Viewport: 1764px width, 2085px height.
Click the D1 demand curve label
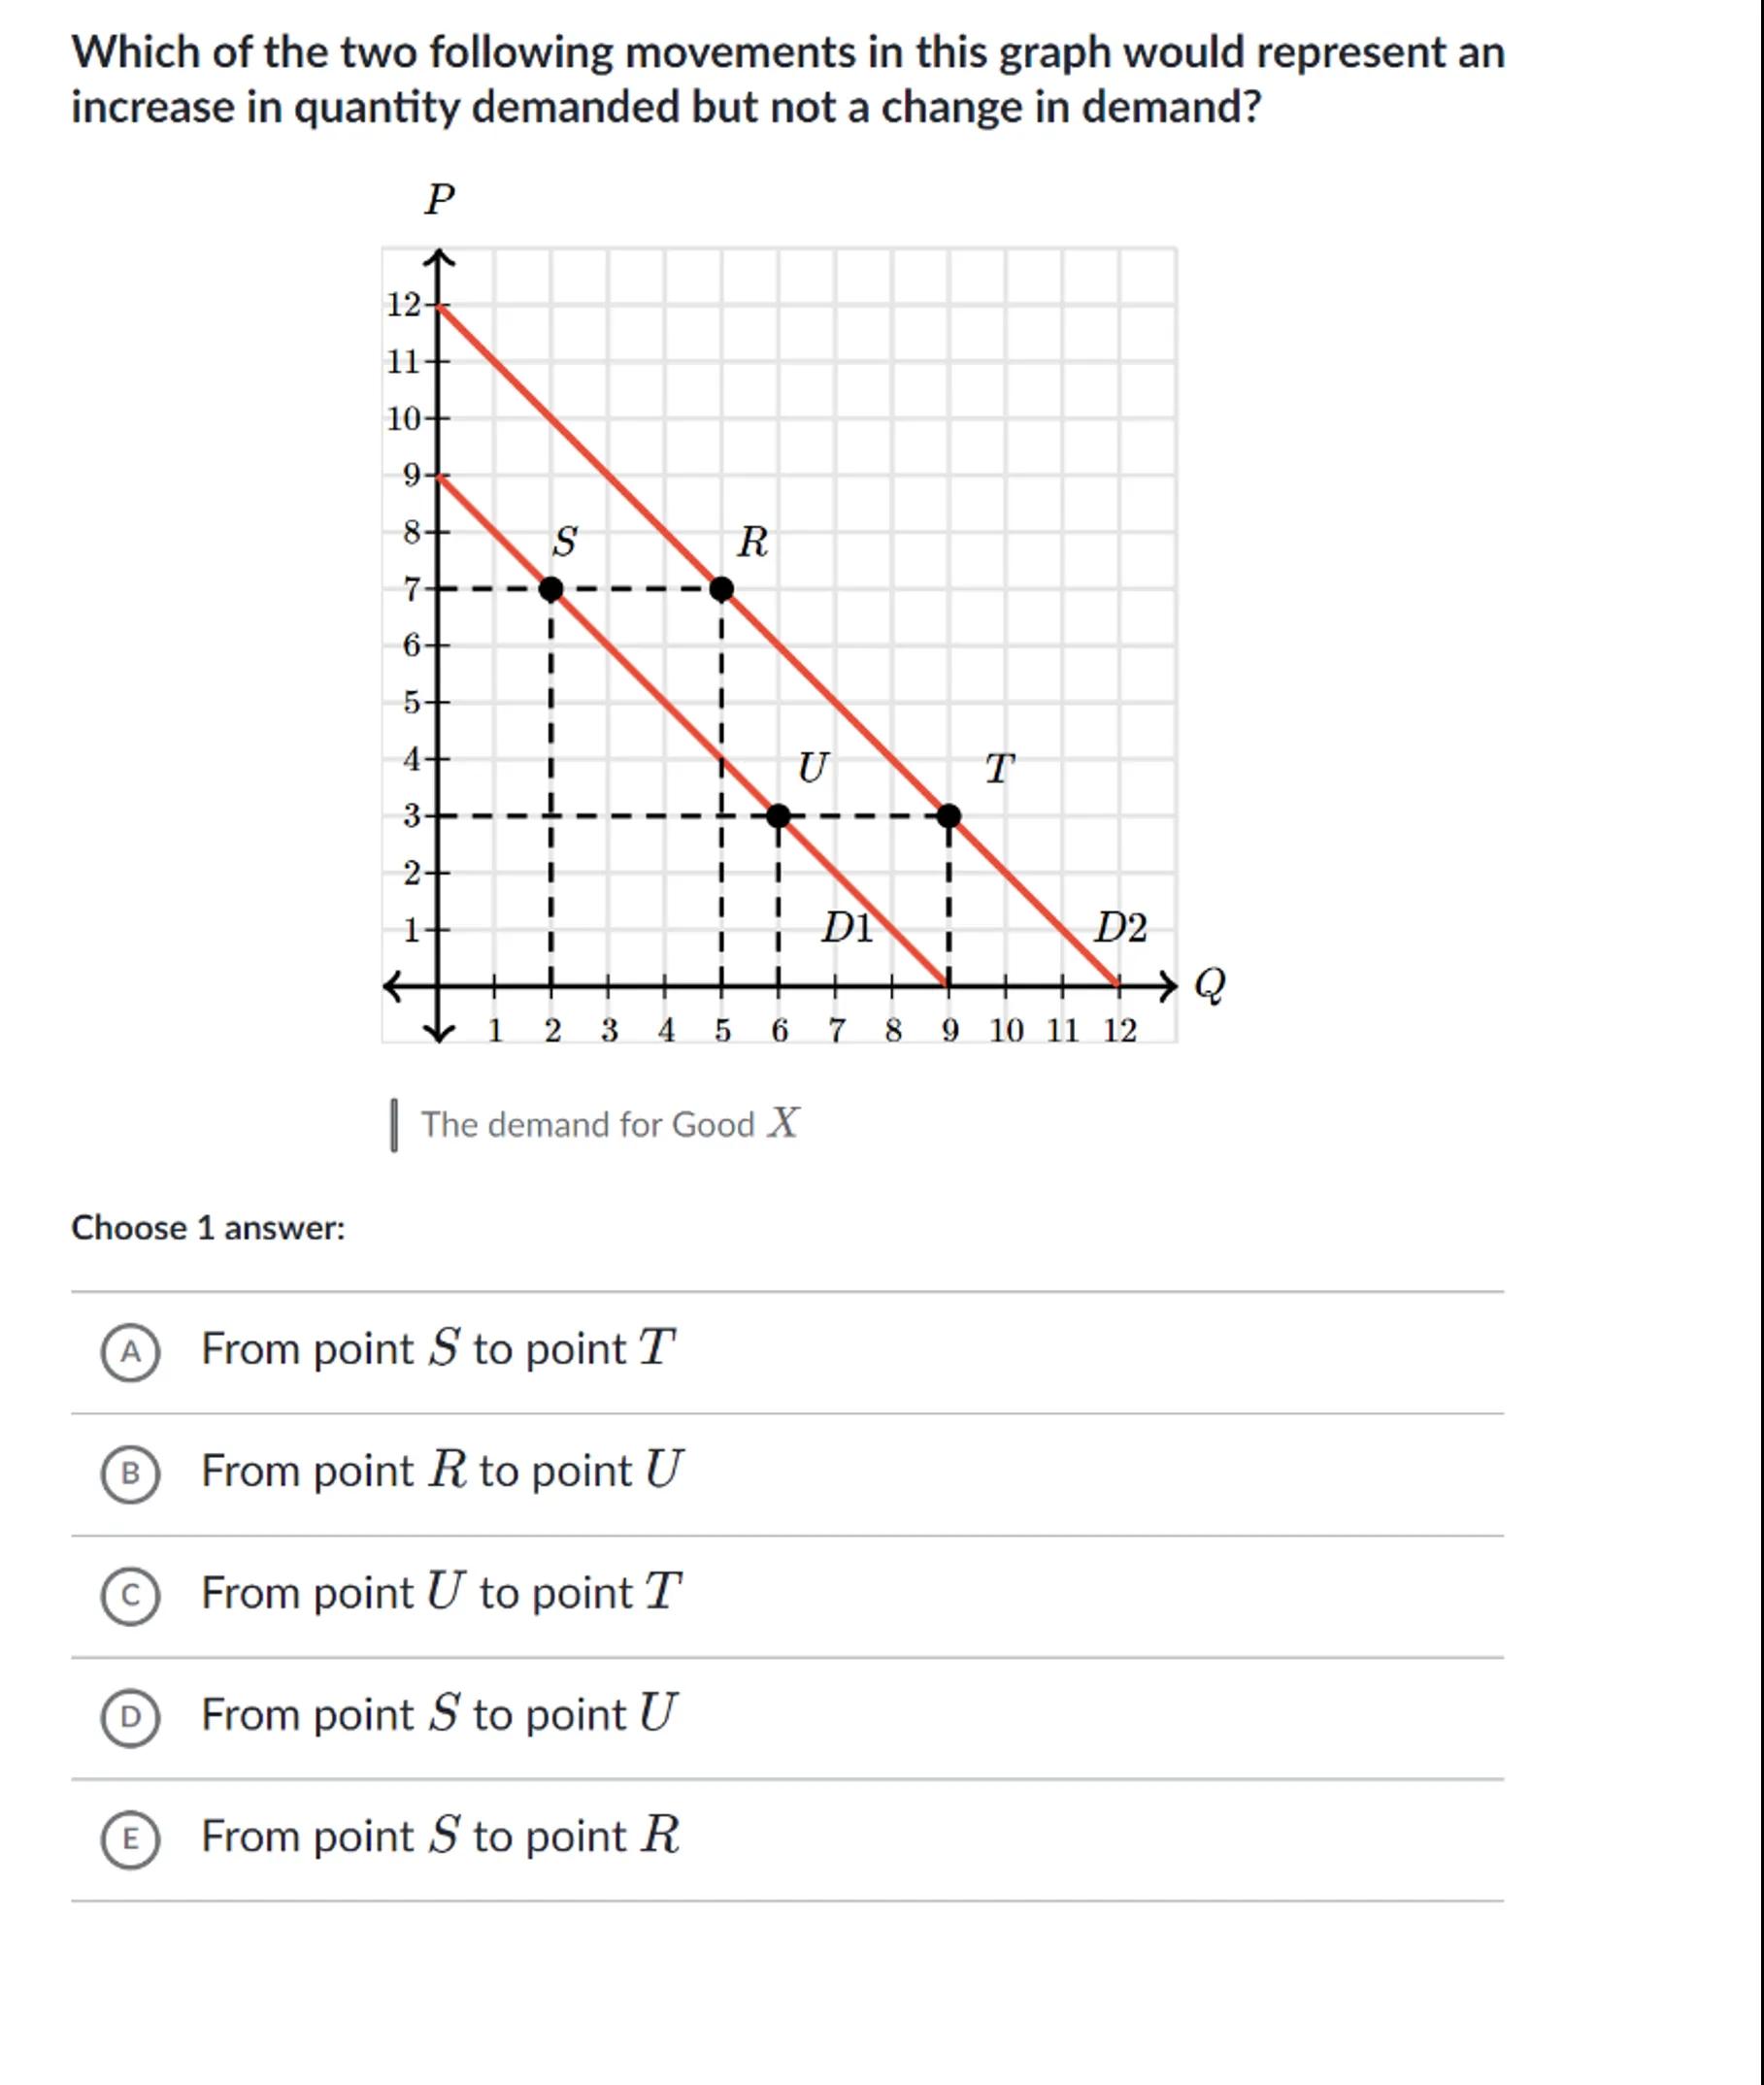(x=846, y=928)
